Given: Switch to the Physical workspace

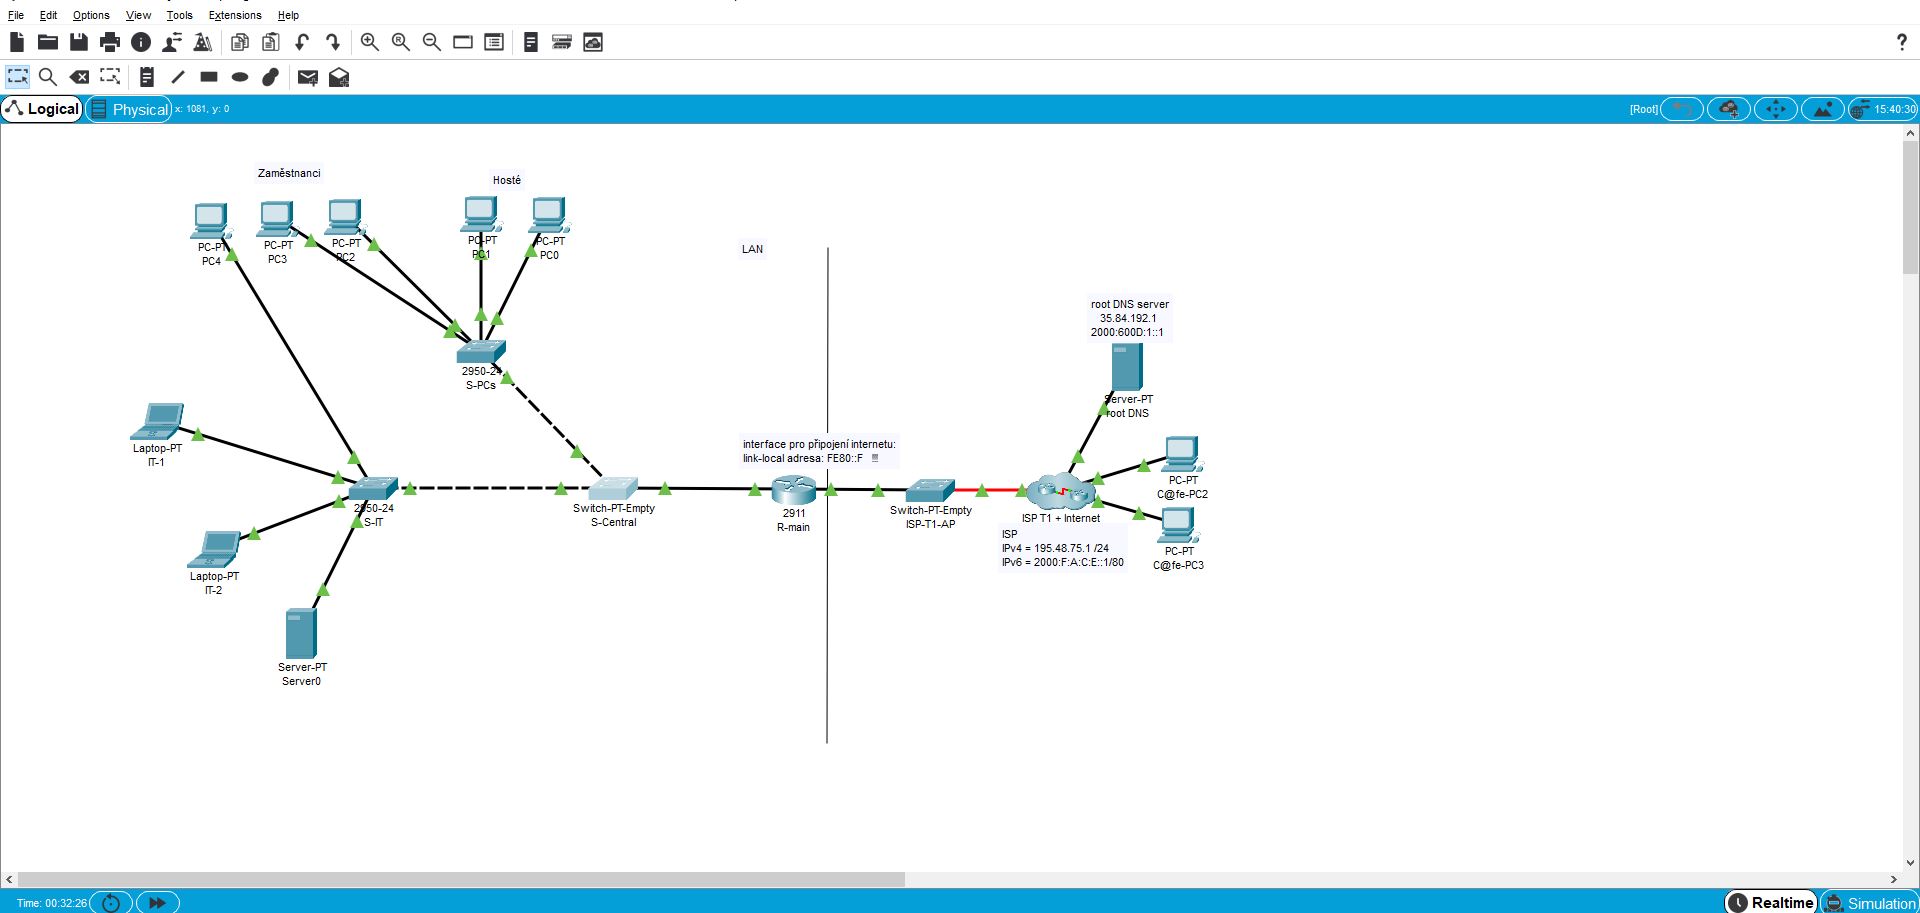Looking at the screenshot, I should click(x=128, y=109).
